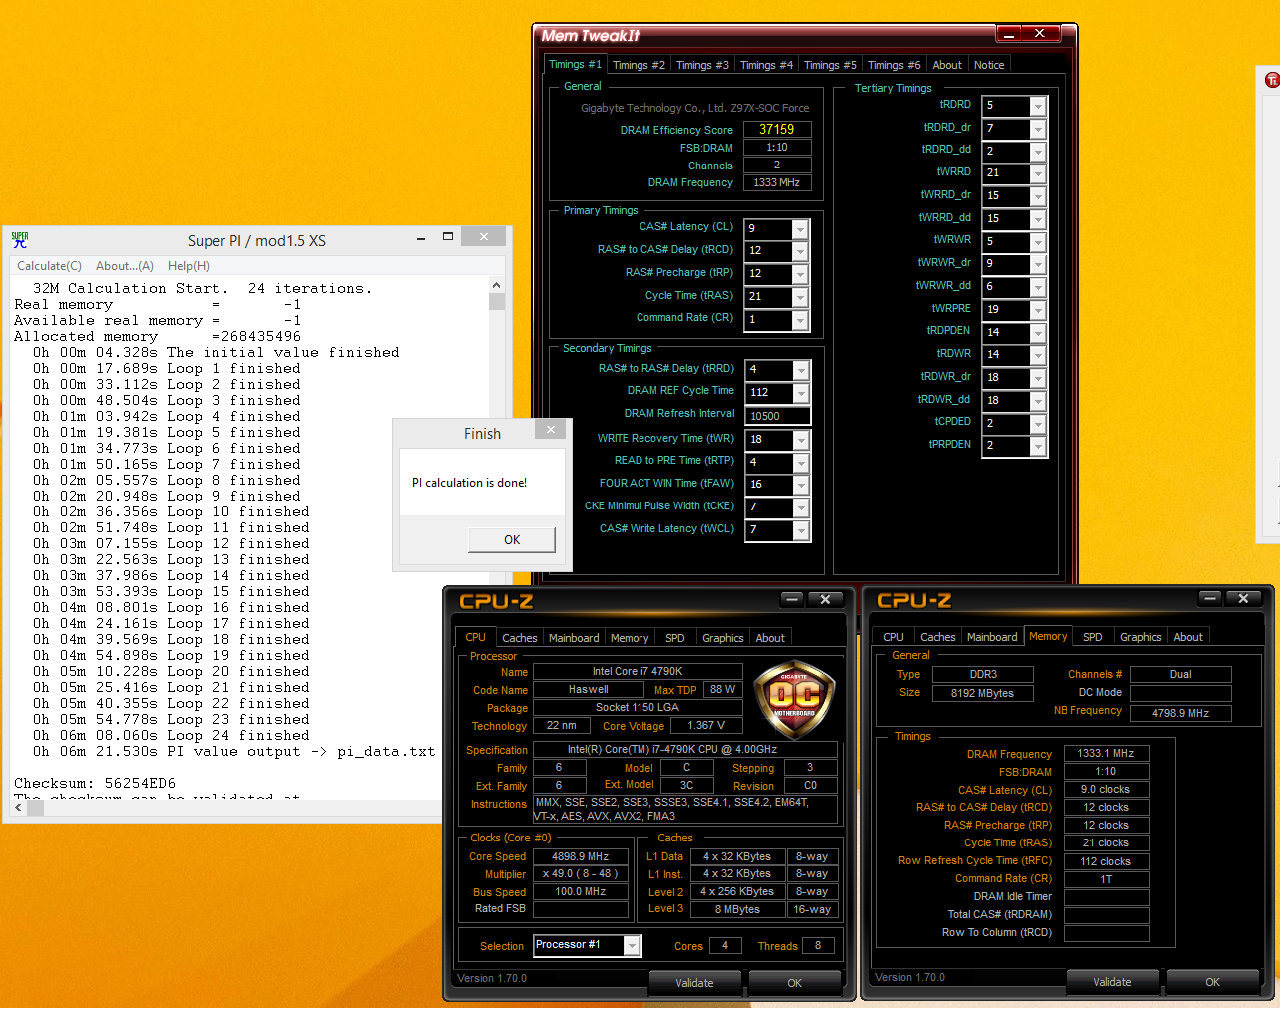The width and height of the screenshot is (1283, 1013).
Task: Click OK in right CPU-Z Memory window
Action: [1212, 982]
